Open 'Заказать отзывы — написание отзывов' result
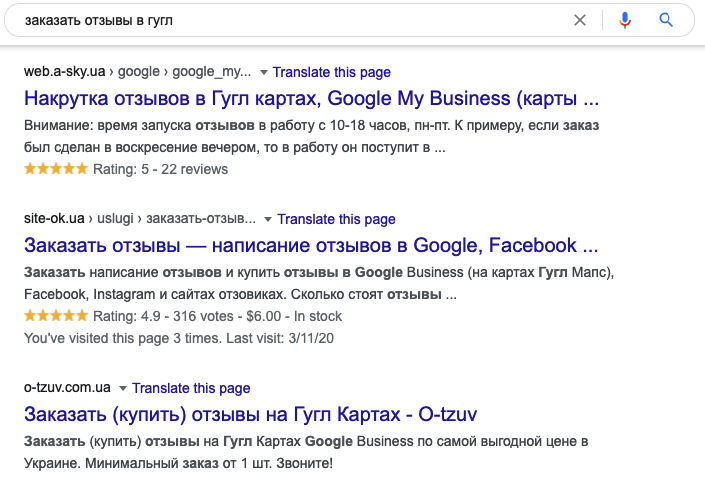 (311, 245)
